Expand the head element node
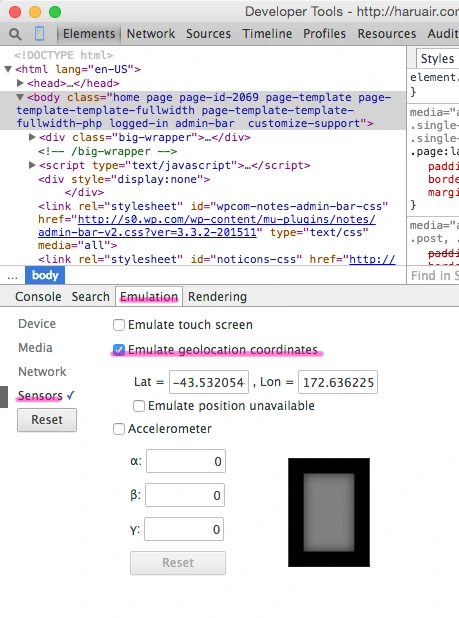The image size is (459, 618). [x=20, y=83]
